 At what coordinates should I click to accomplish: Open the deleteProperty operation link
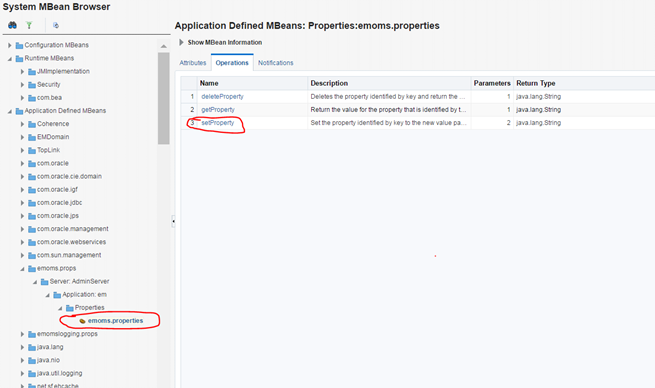pos(222,96)
